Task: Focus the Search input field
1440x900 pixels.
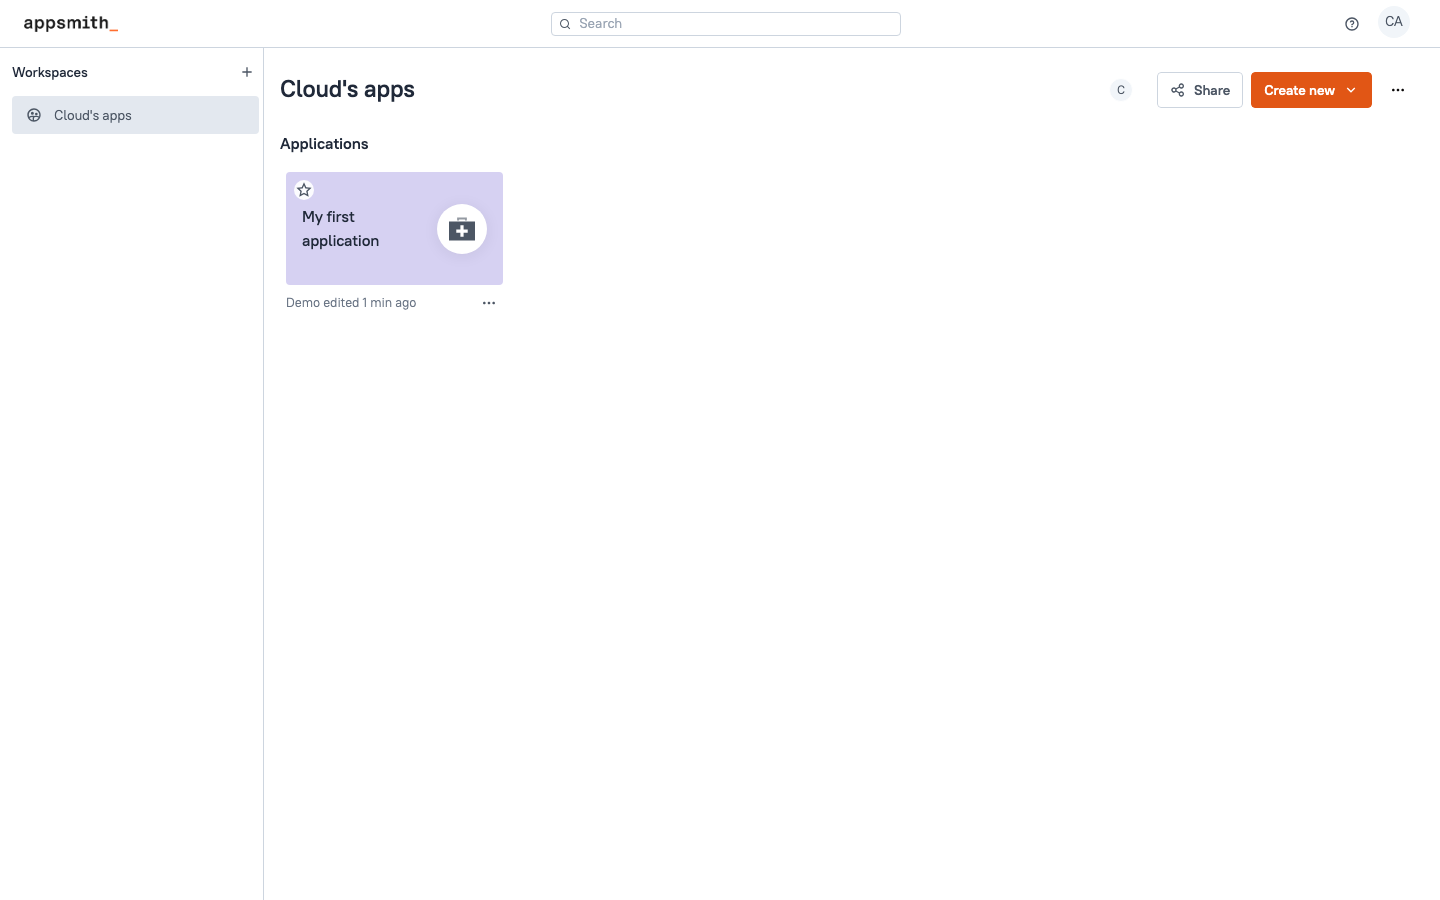Action: click(726, 24)
